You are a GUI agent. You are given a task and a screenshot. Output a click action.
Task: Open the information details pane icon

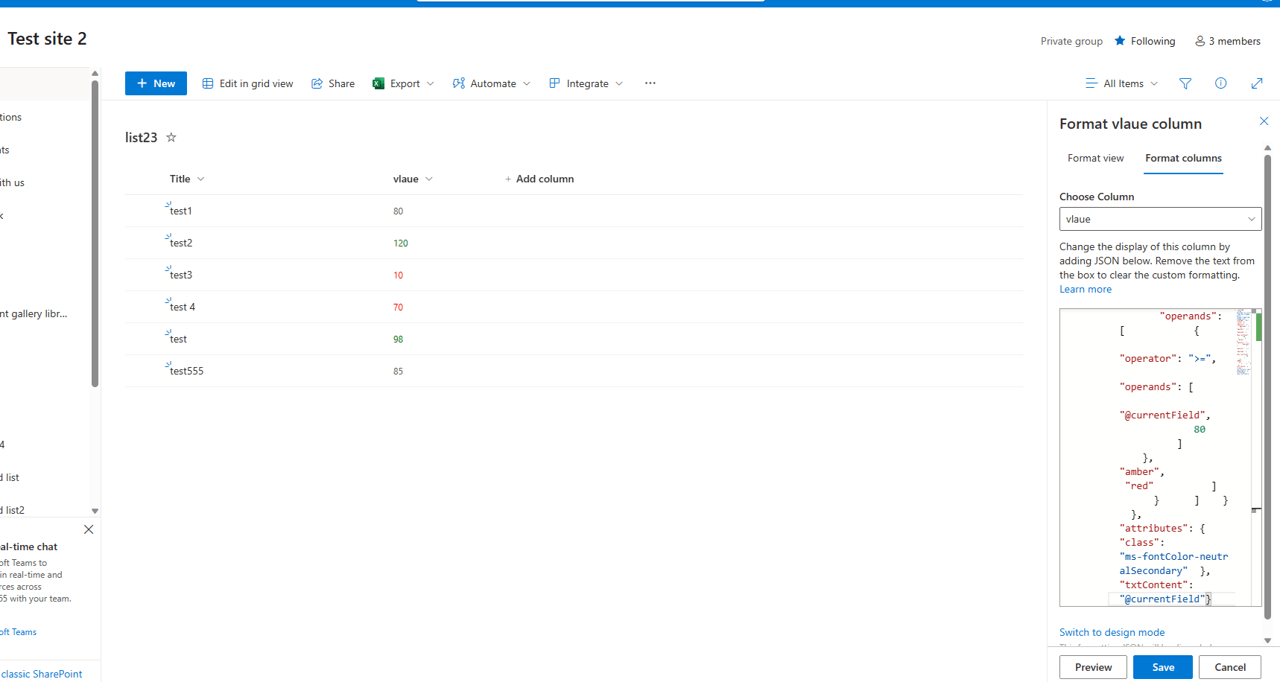1221,83
